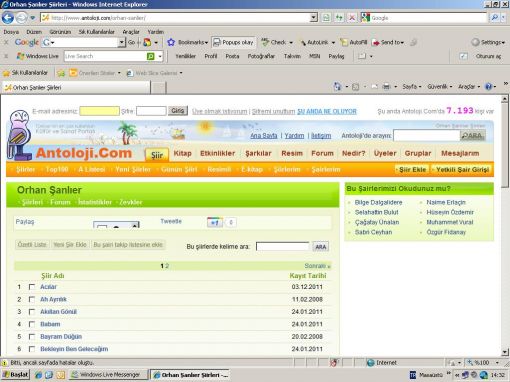This screenshot has height=382, width=510.
Task: Tick the checkbox next to Acılar
Action: (x=32, y=287)
